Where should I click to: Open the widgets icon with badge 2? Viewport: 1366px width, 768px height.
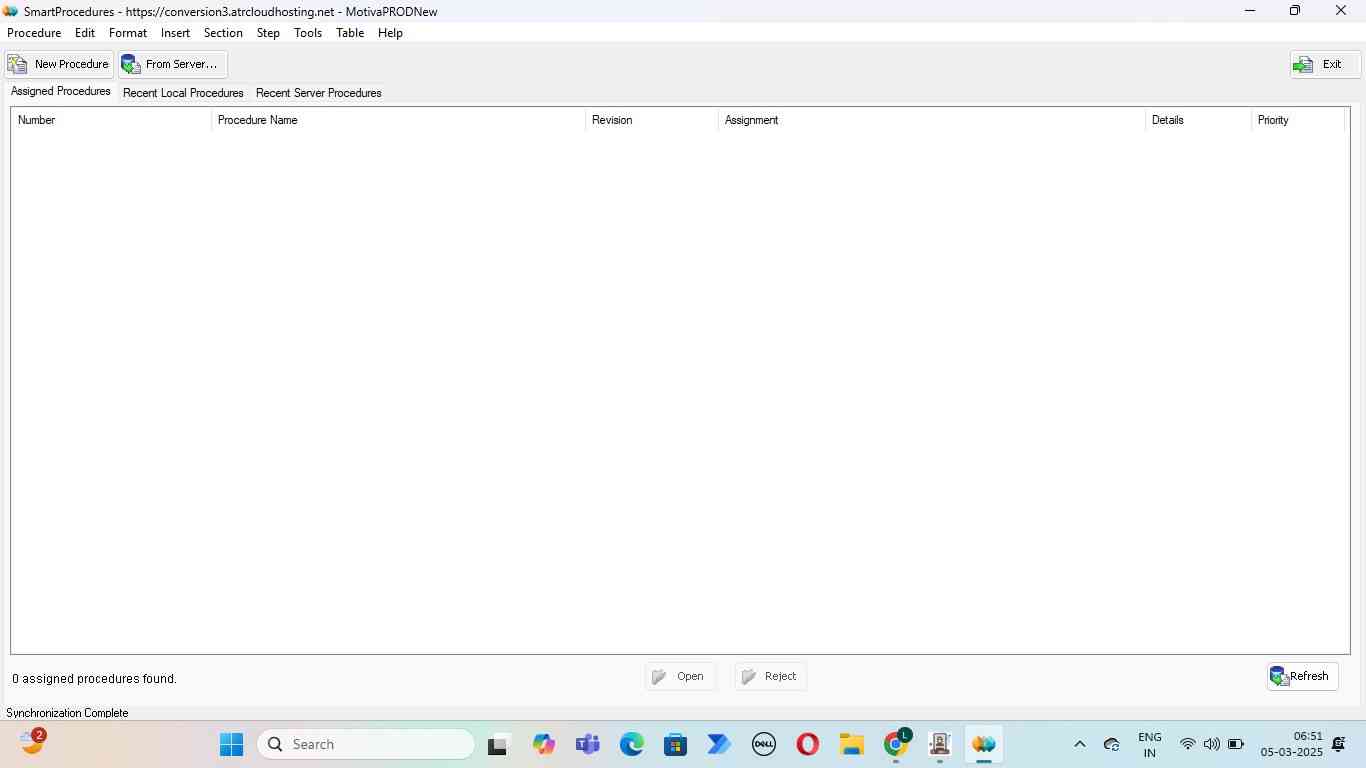32,743
